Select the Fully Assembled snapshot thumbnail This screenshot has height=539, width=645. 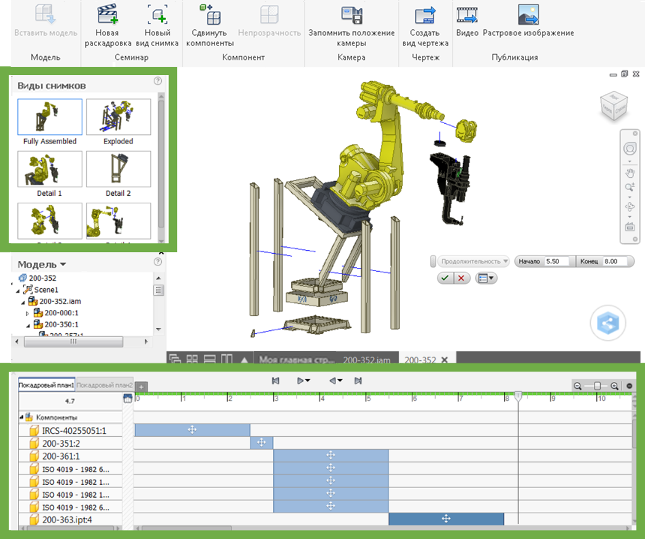(50, 117)
